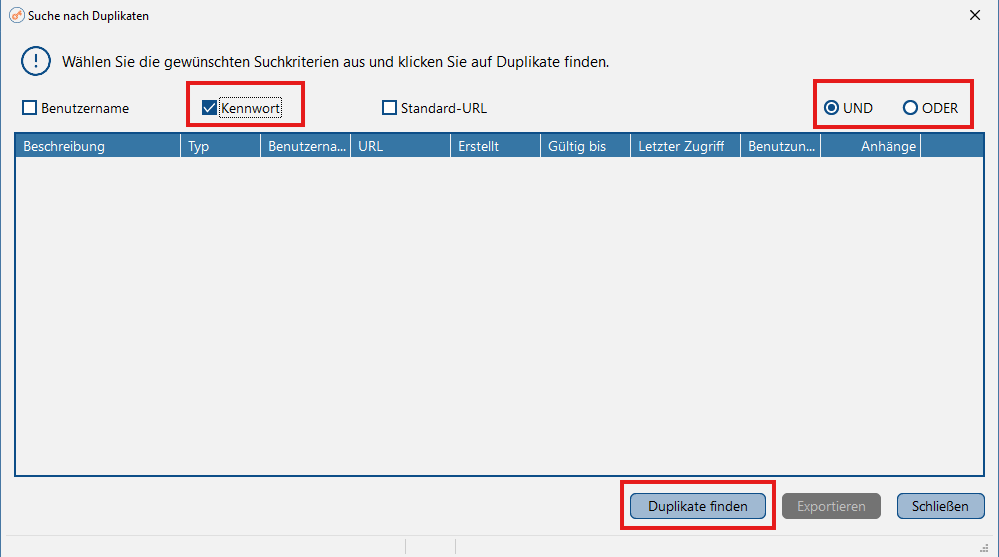Viewport: 999px width, 557px height.
Task: Close the Suche nach Duplikaten window
Action: pos(975,15)
